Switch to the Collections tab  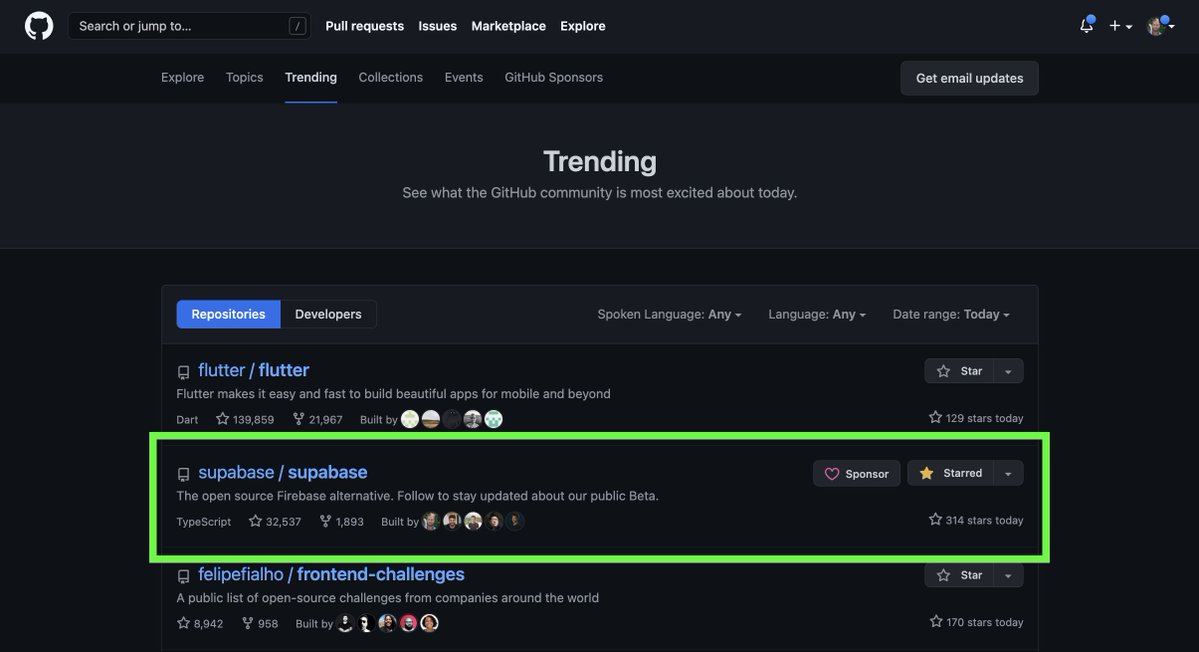[391, 77]
